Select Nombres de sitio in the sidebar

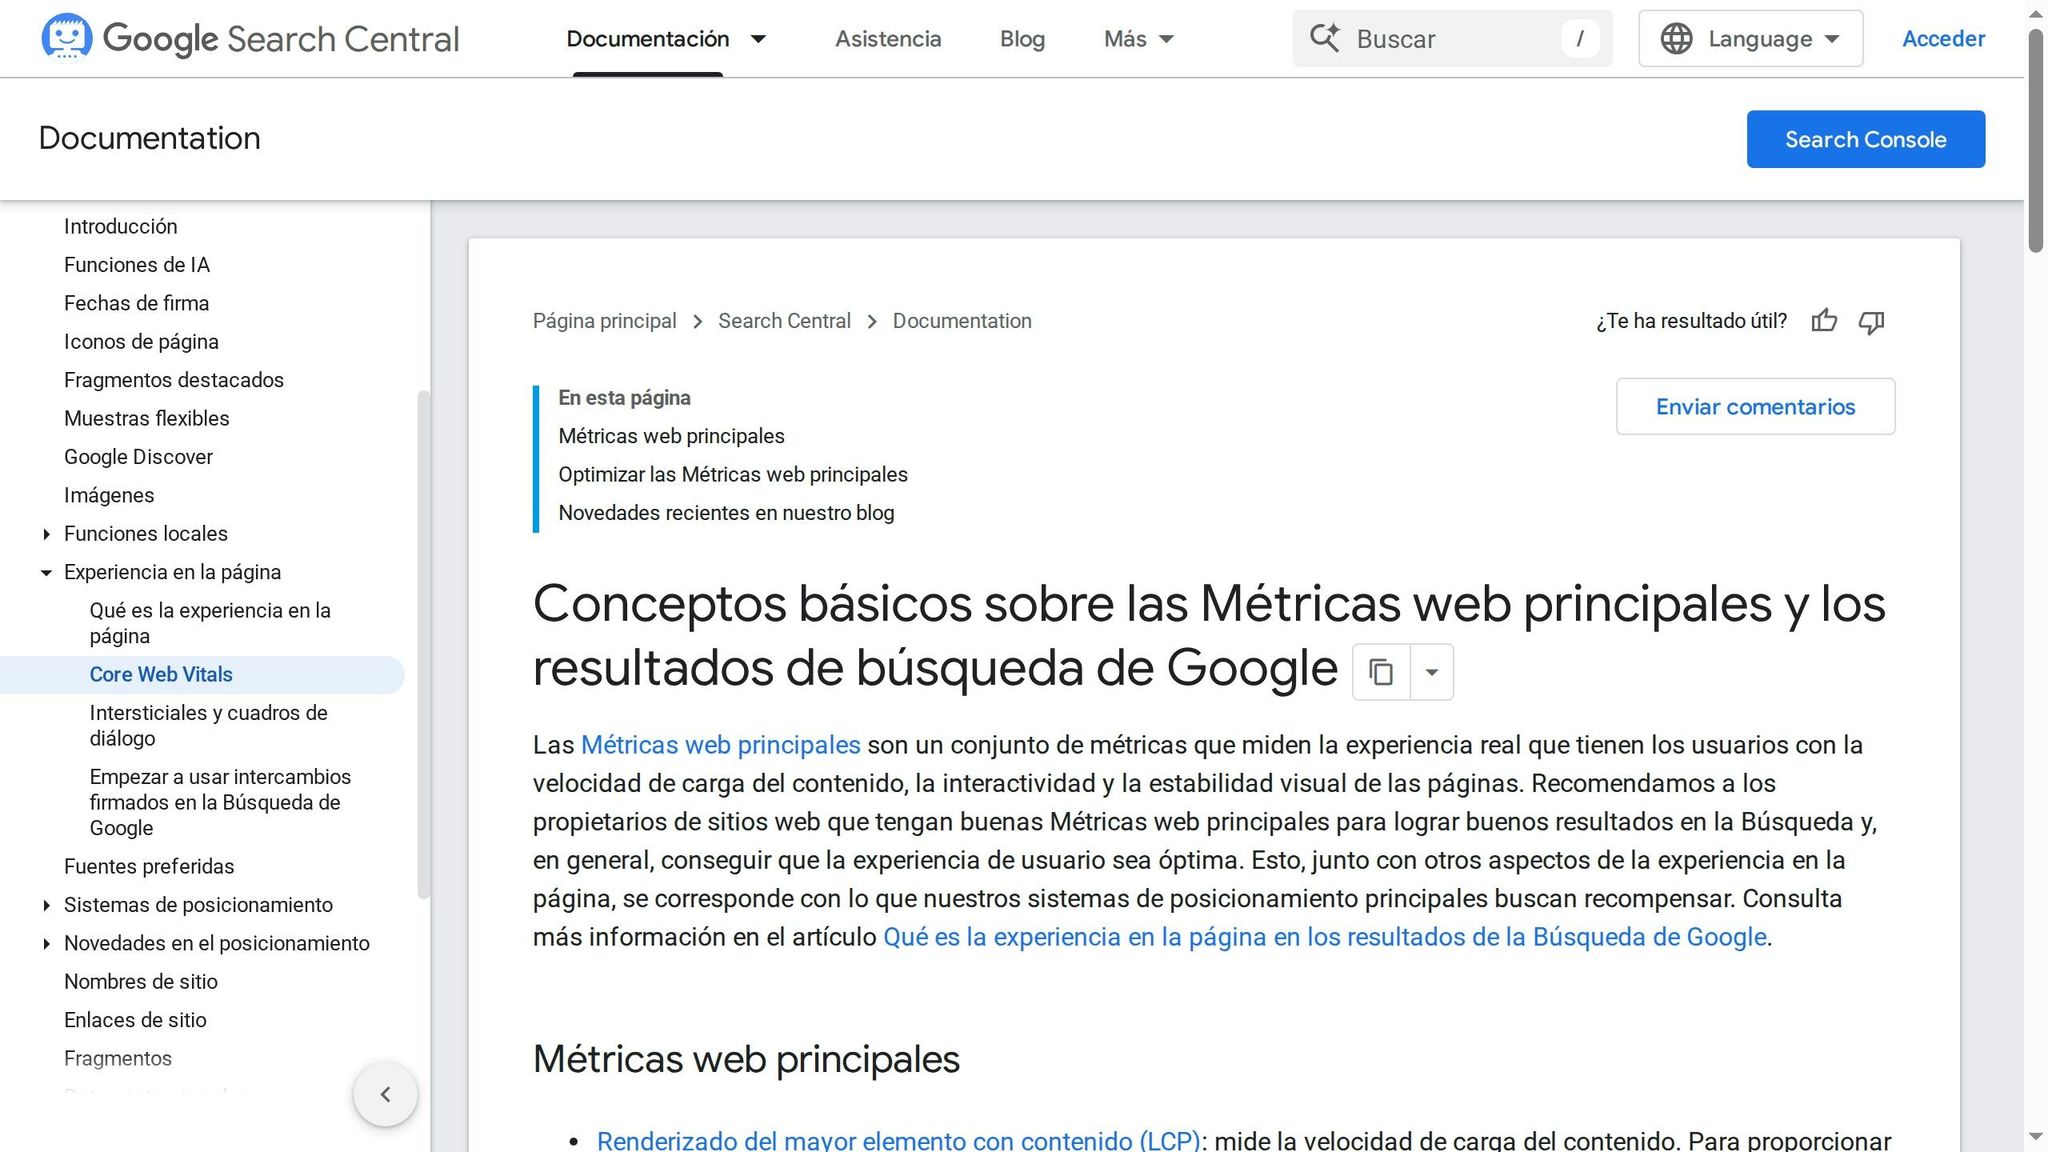pyautogui.click(x=141, y=982)
